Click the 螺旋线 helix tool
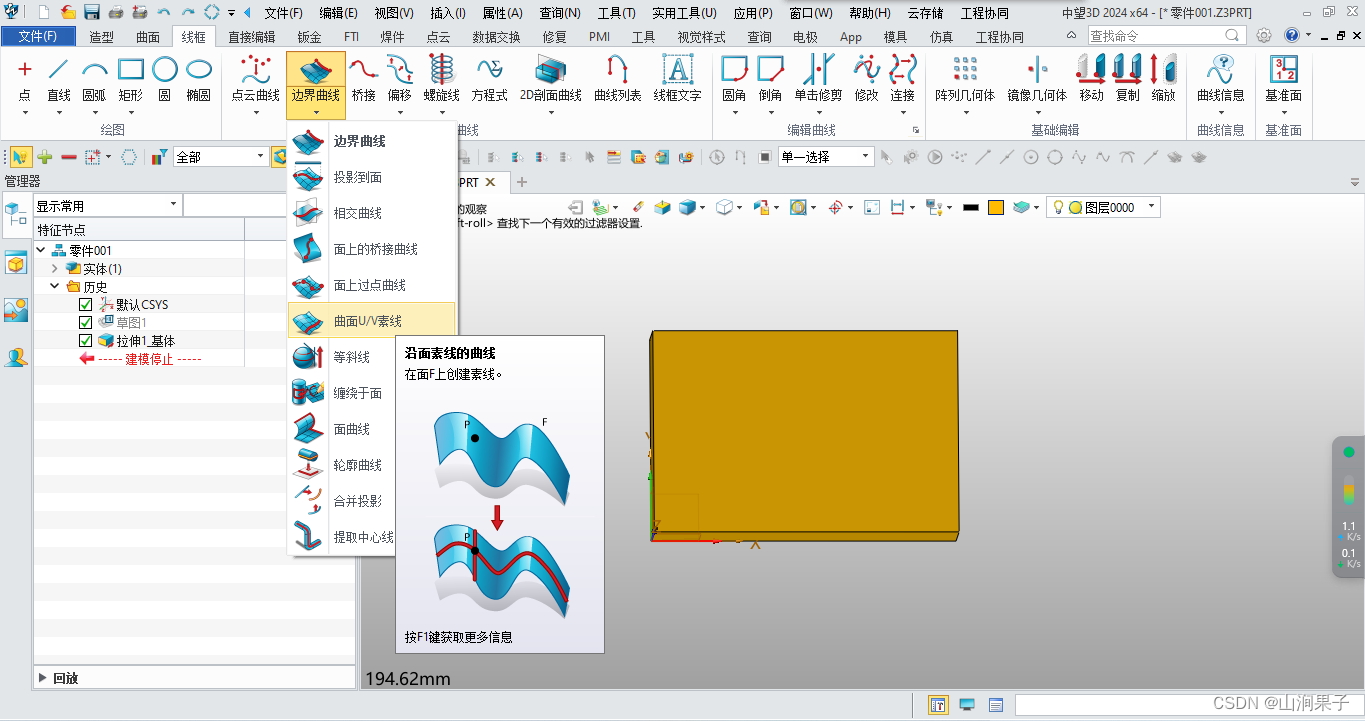This screenshot has width=1365, height=721. coord(441,79)
